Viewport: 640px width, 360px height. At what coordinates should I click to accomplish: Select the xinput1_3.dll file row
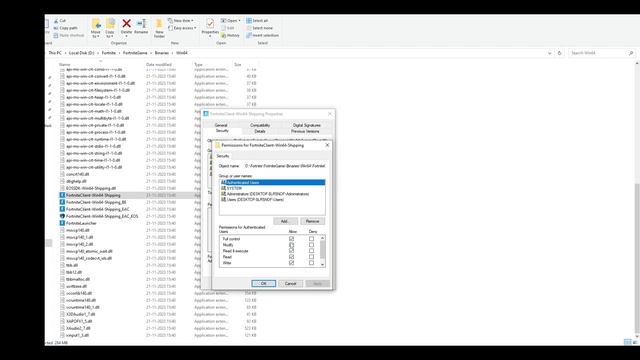point(158,335)
